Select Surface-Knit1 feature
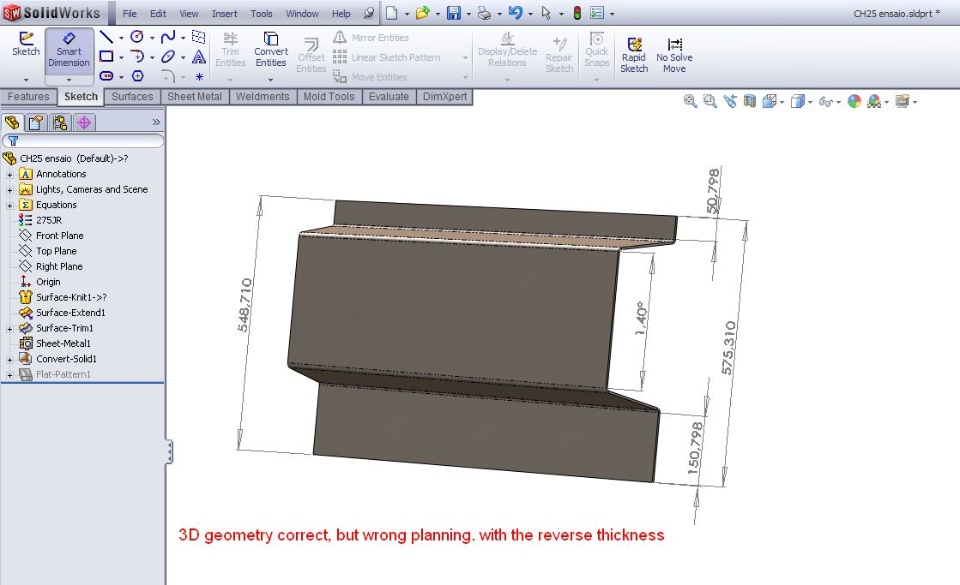Image resolution: width=960 pixels, height=585 pixels. 71,297
